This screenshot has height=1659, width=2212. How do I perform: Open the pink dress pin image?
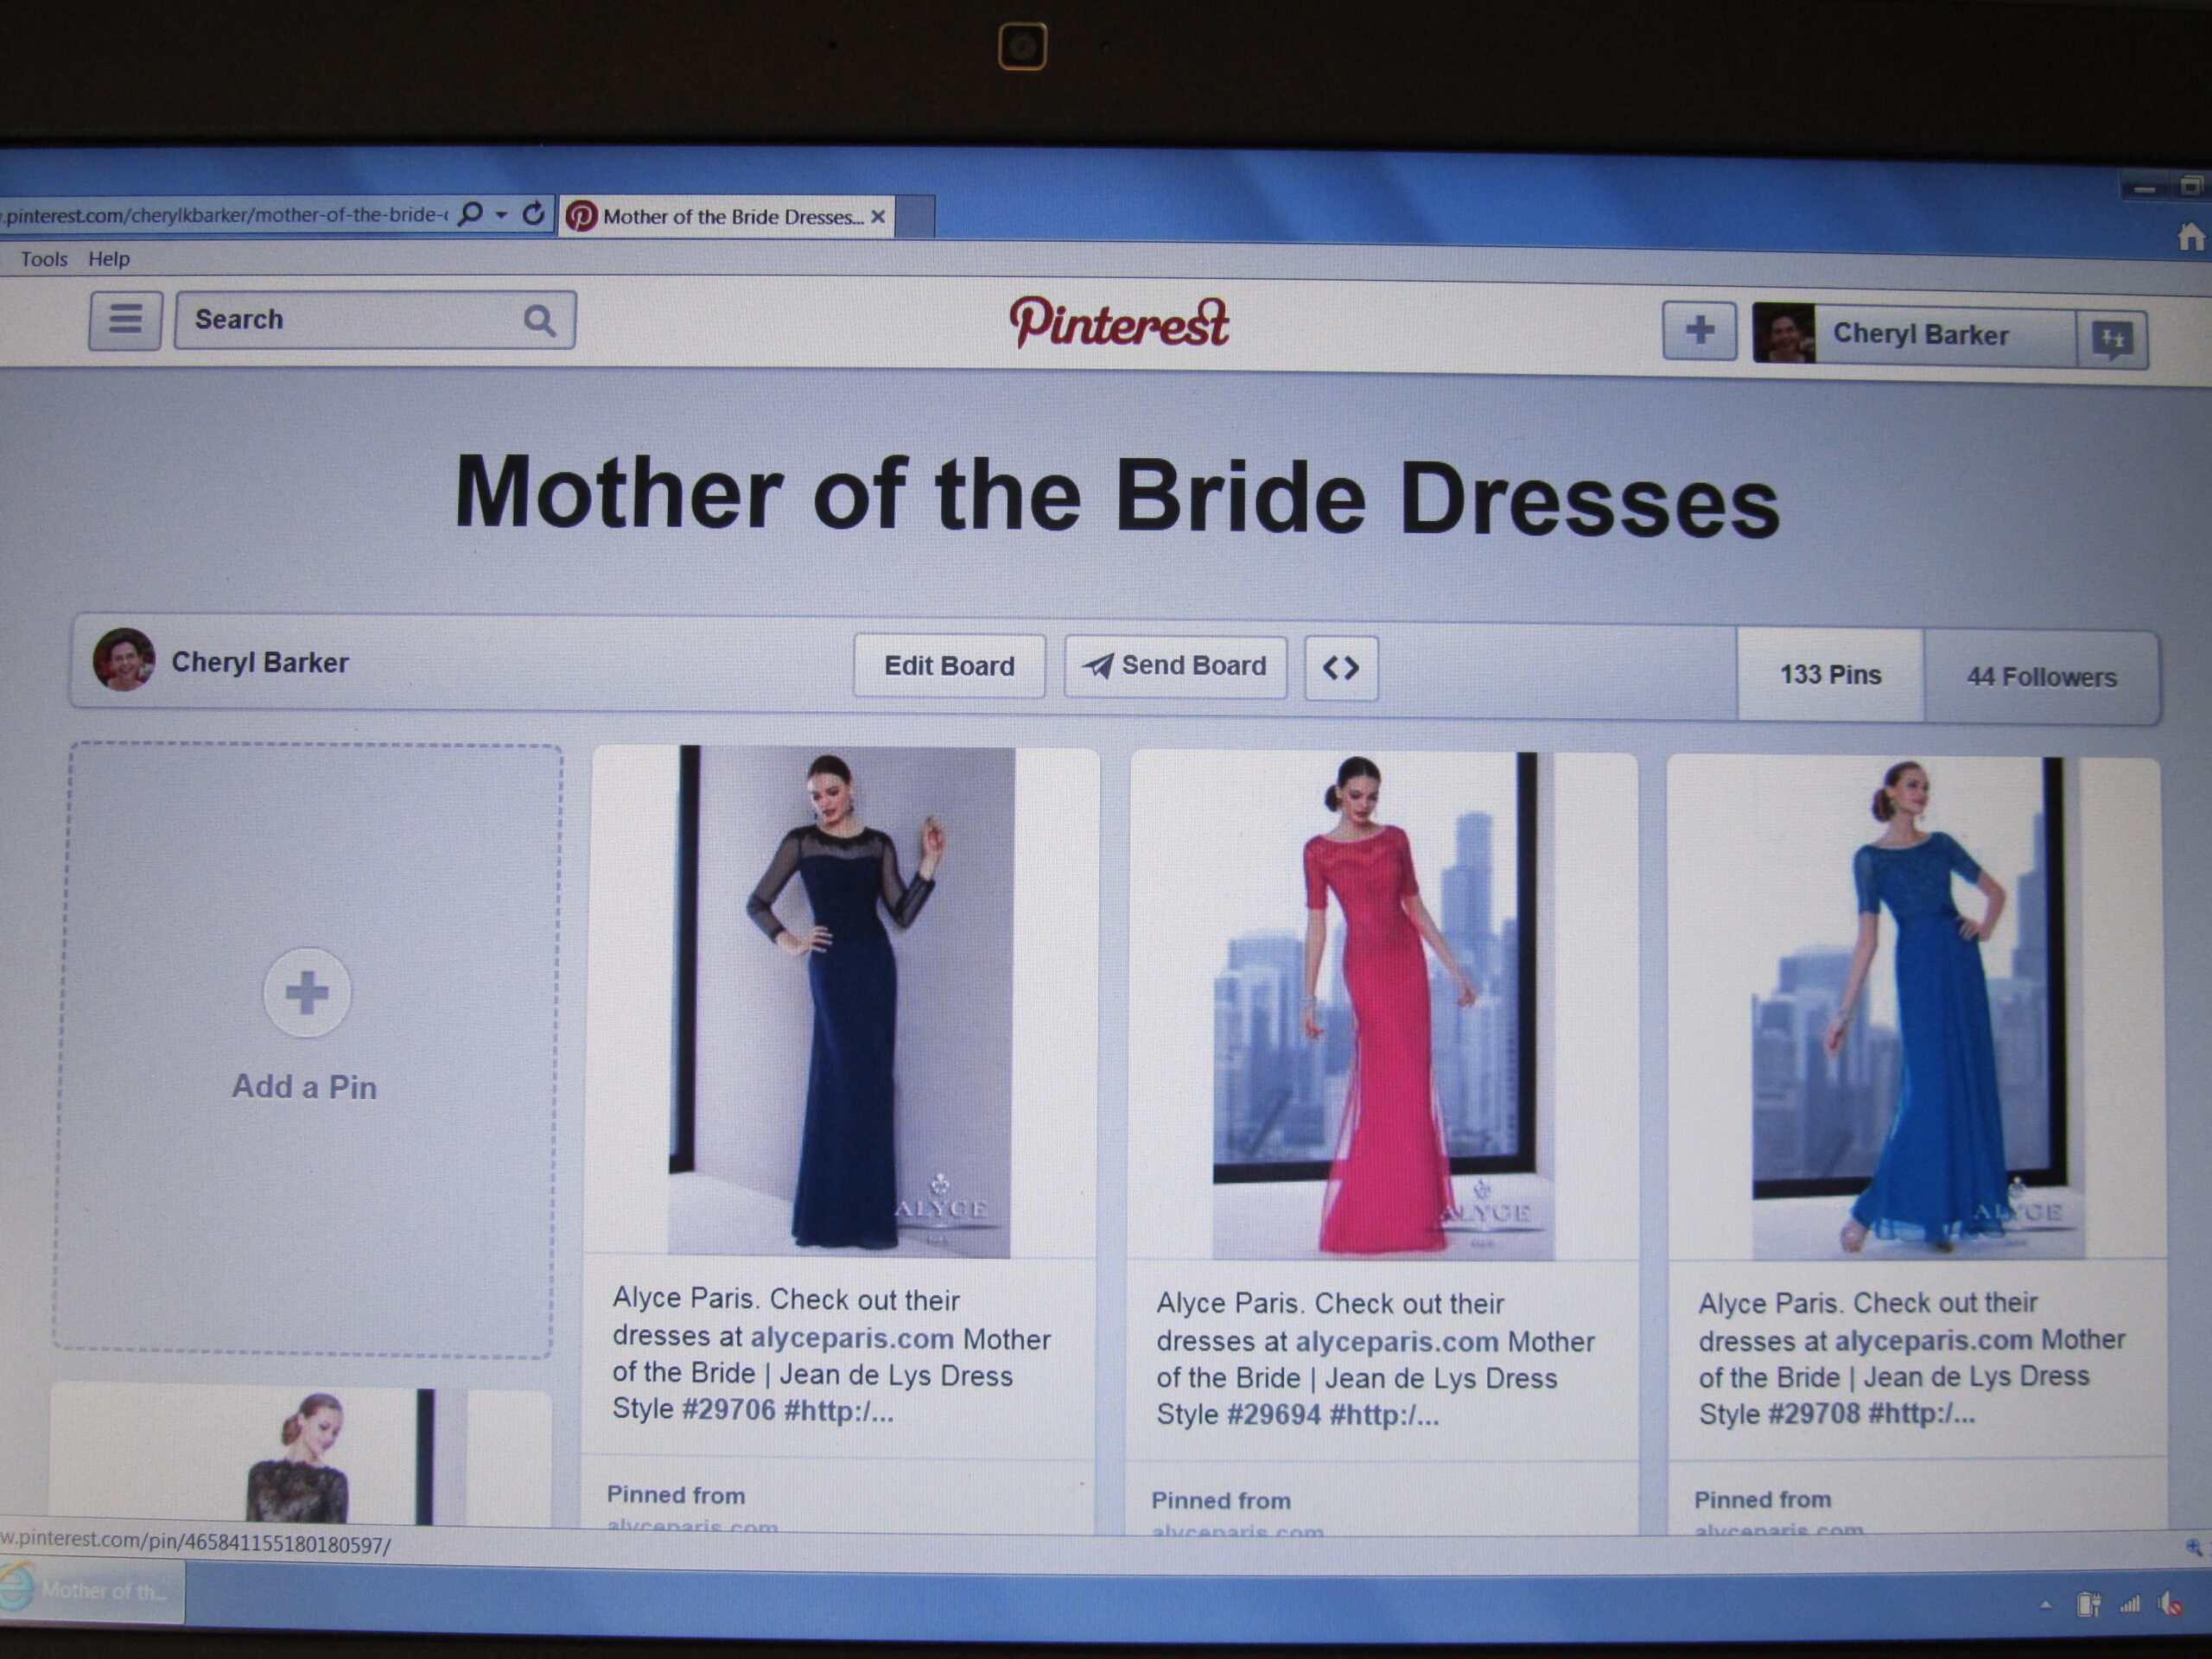tap(1383, 1006)
